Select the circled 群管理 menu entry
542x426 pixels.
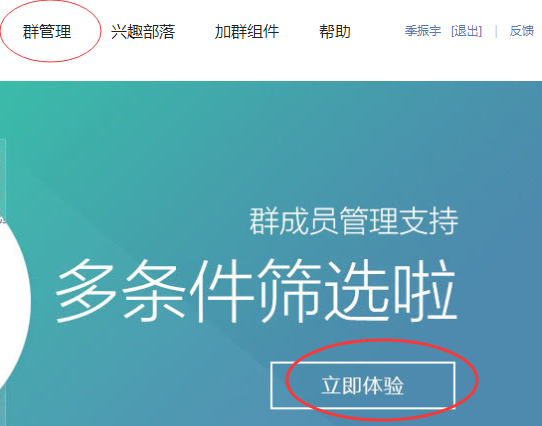point(47,31)
